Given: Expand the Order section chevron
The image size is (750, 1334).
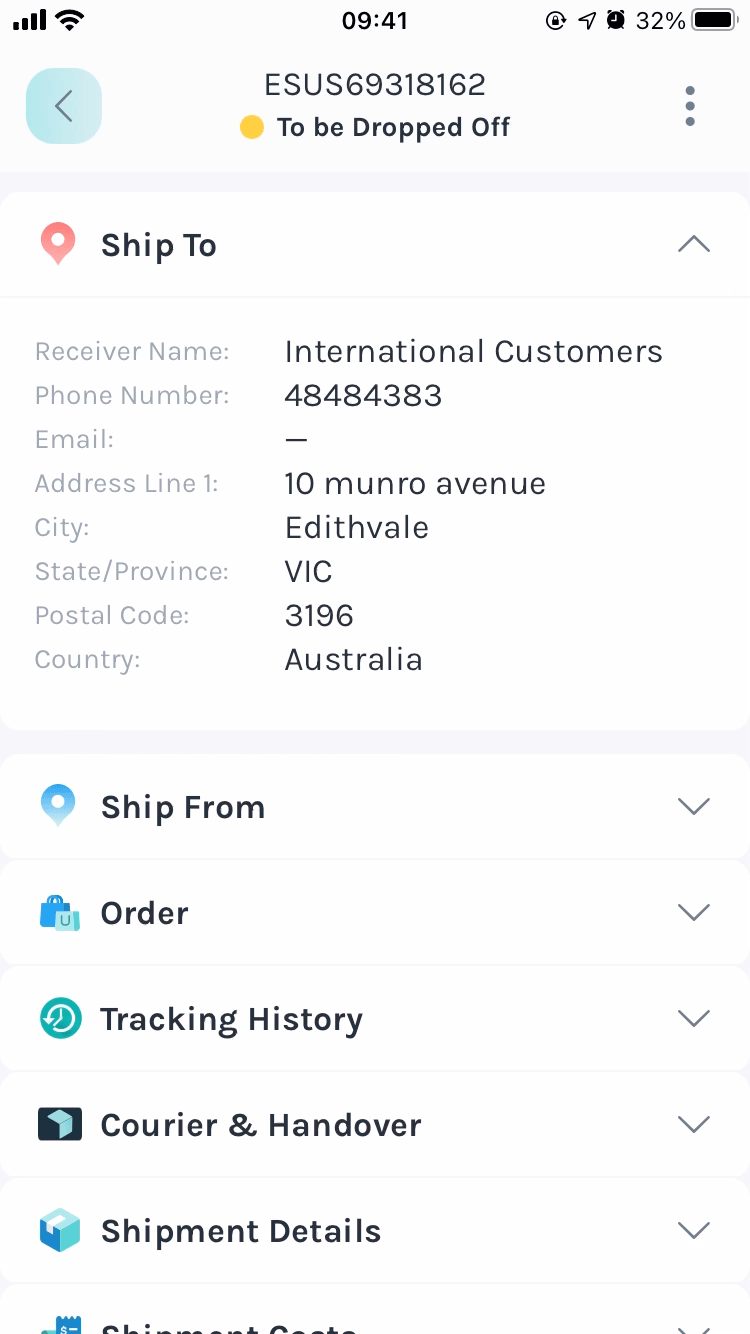Looking at the screenshot, I should 694,912.
